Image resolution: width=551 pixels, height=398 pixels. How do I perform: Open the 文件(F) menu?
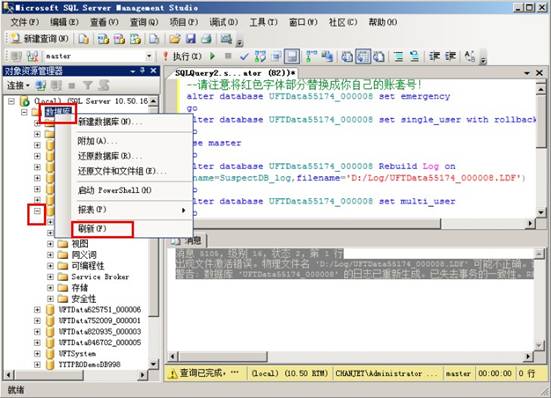click(25, 22)
